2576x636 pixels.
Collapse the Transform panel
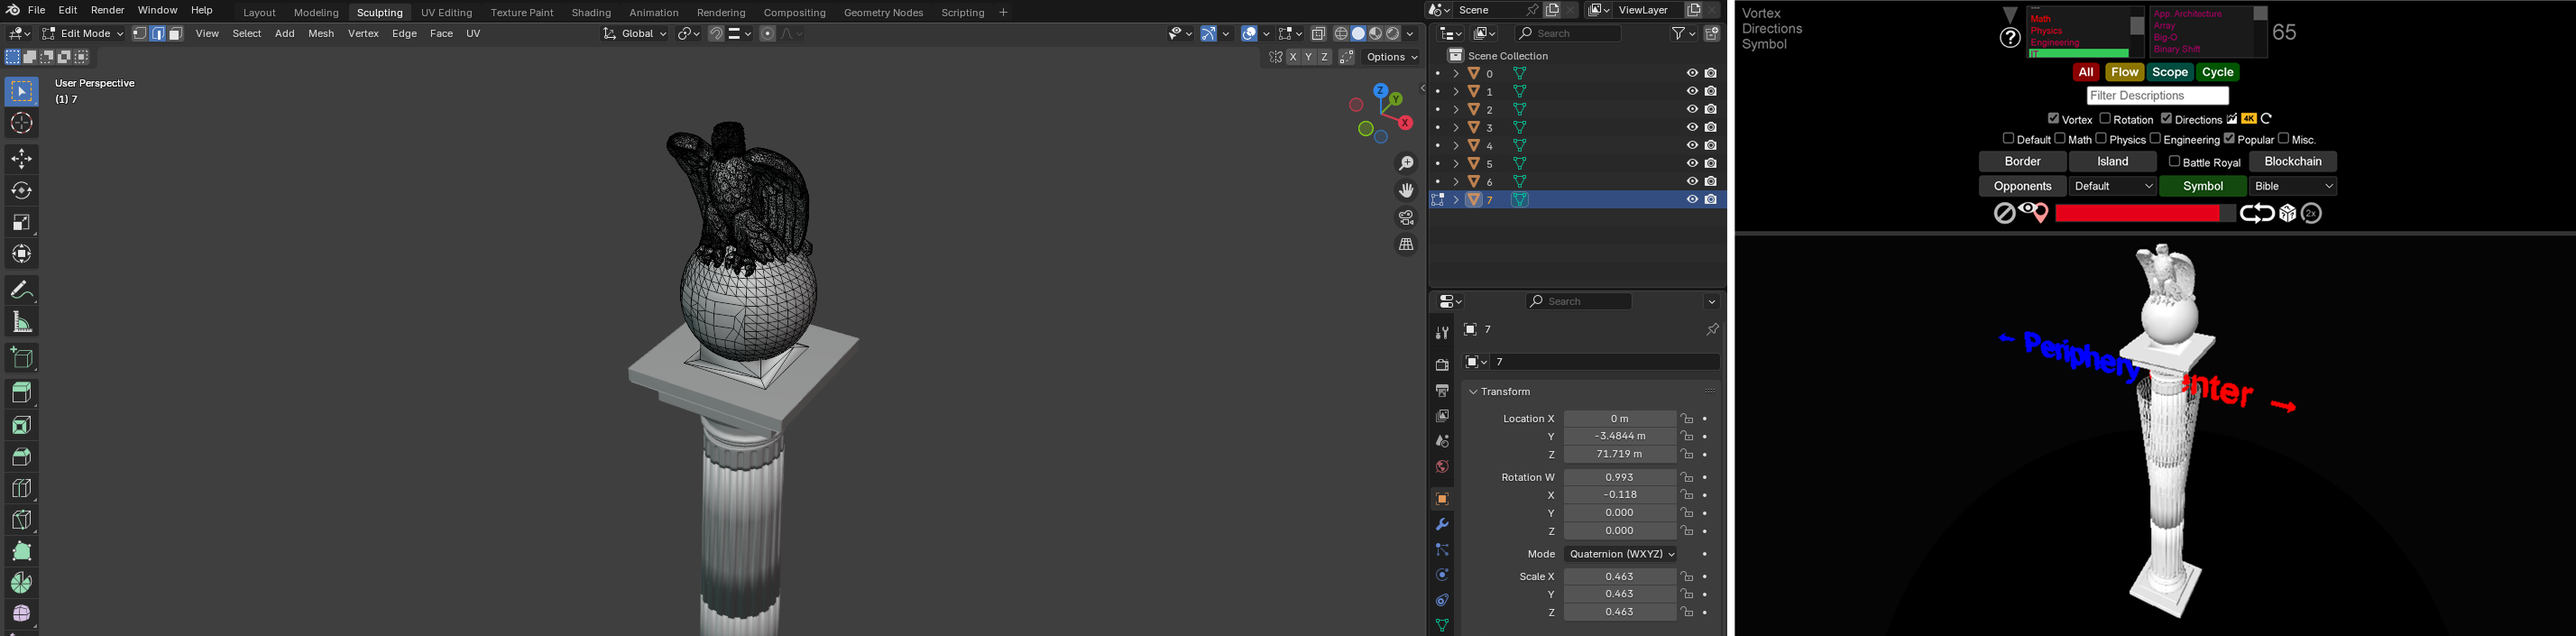point(1473,392)
